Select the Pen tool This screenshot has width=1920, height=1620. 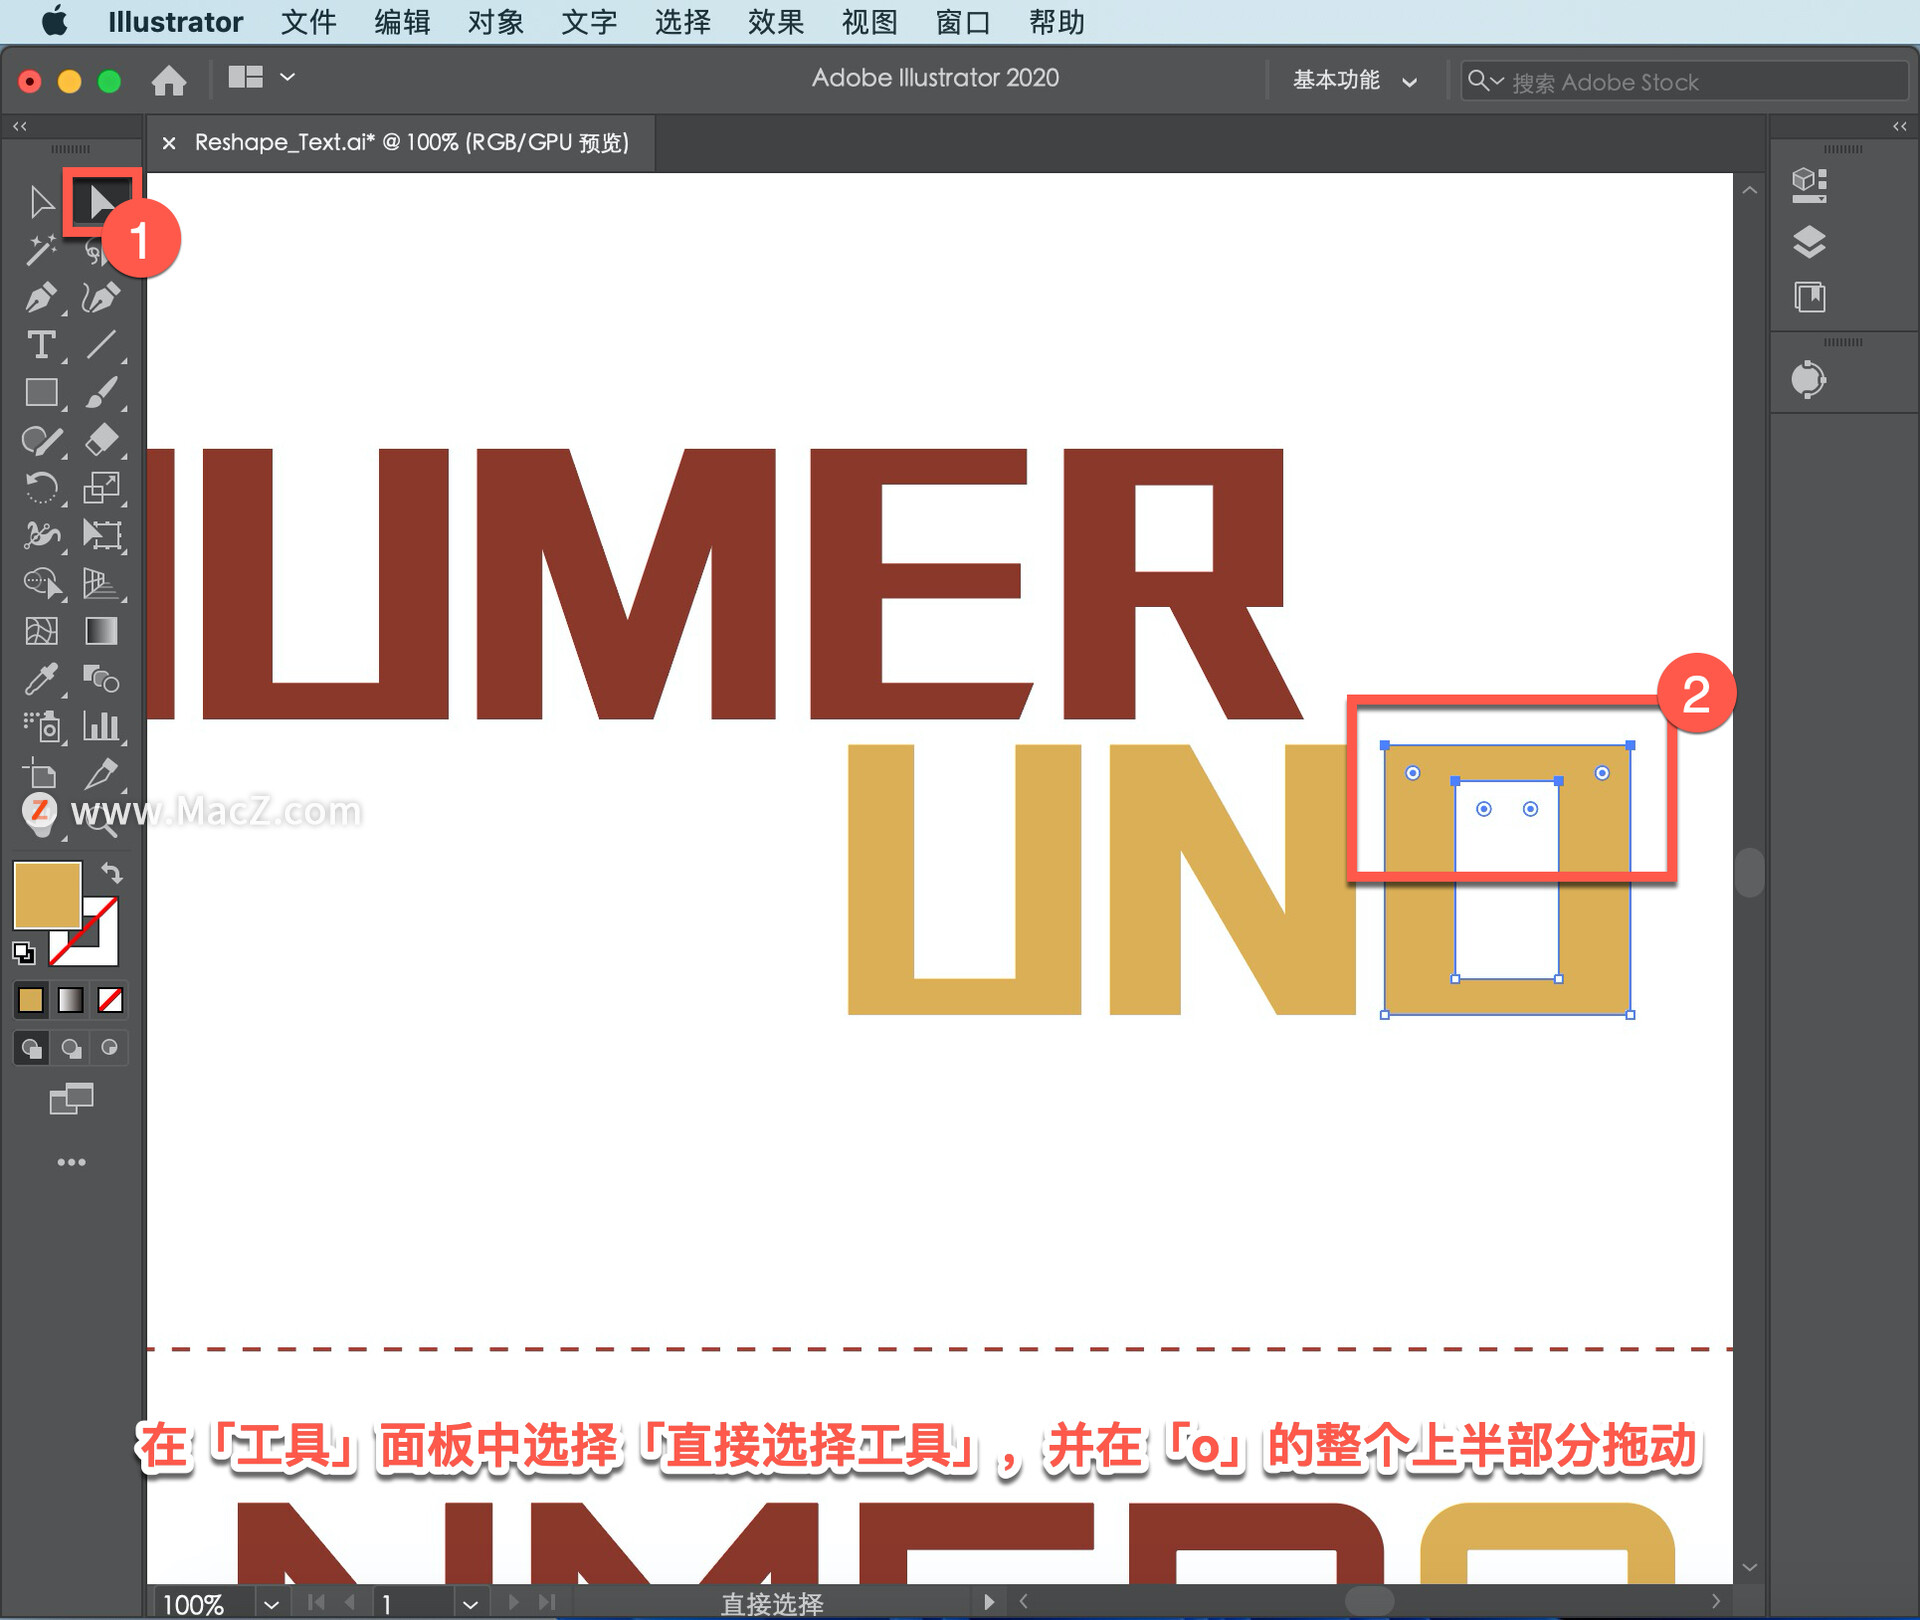tap(40, 298)
